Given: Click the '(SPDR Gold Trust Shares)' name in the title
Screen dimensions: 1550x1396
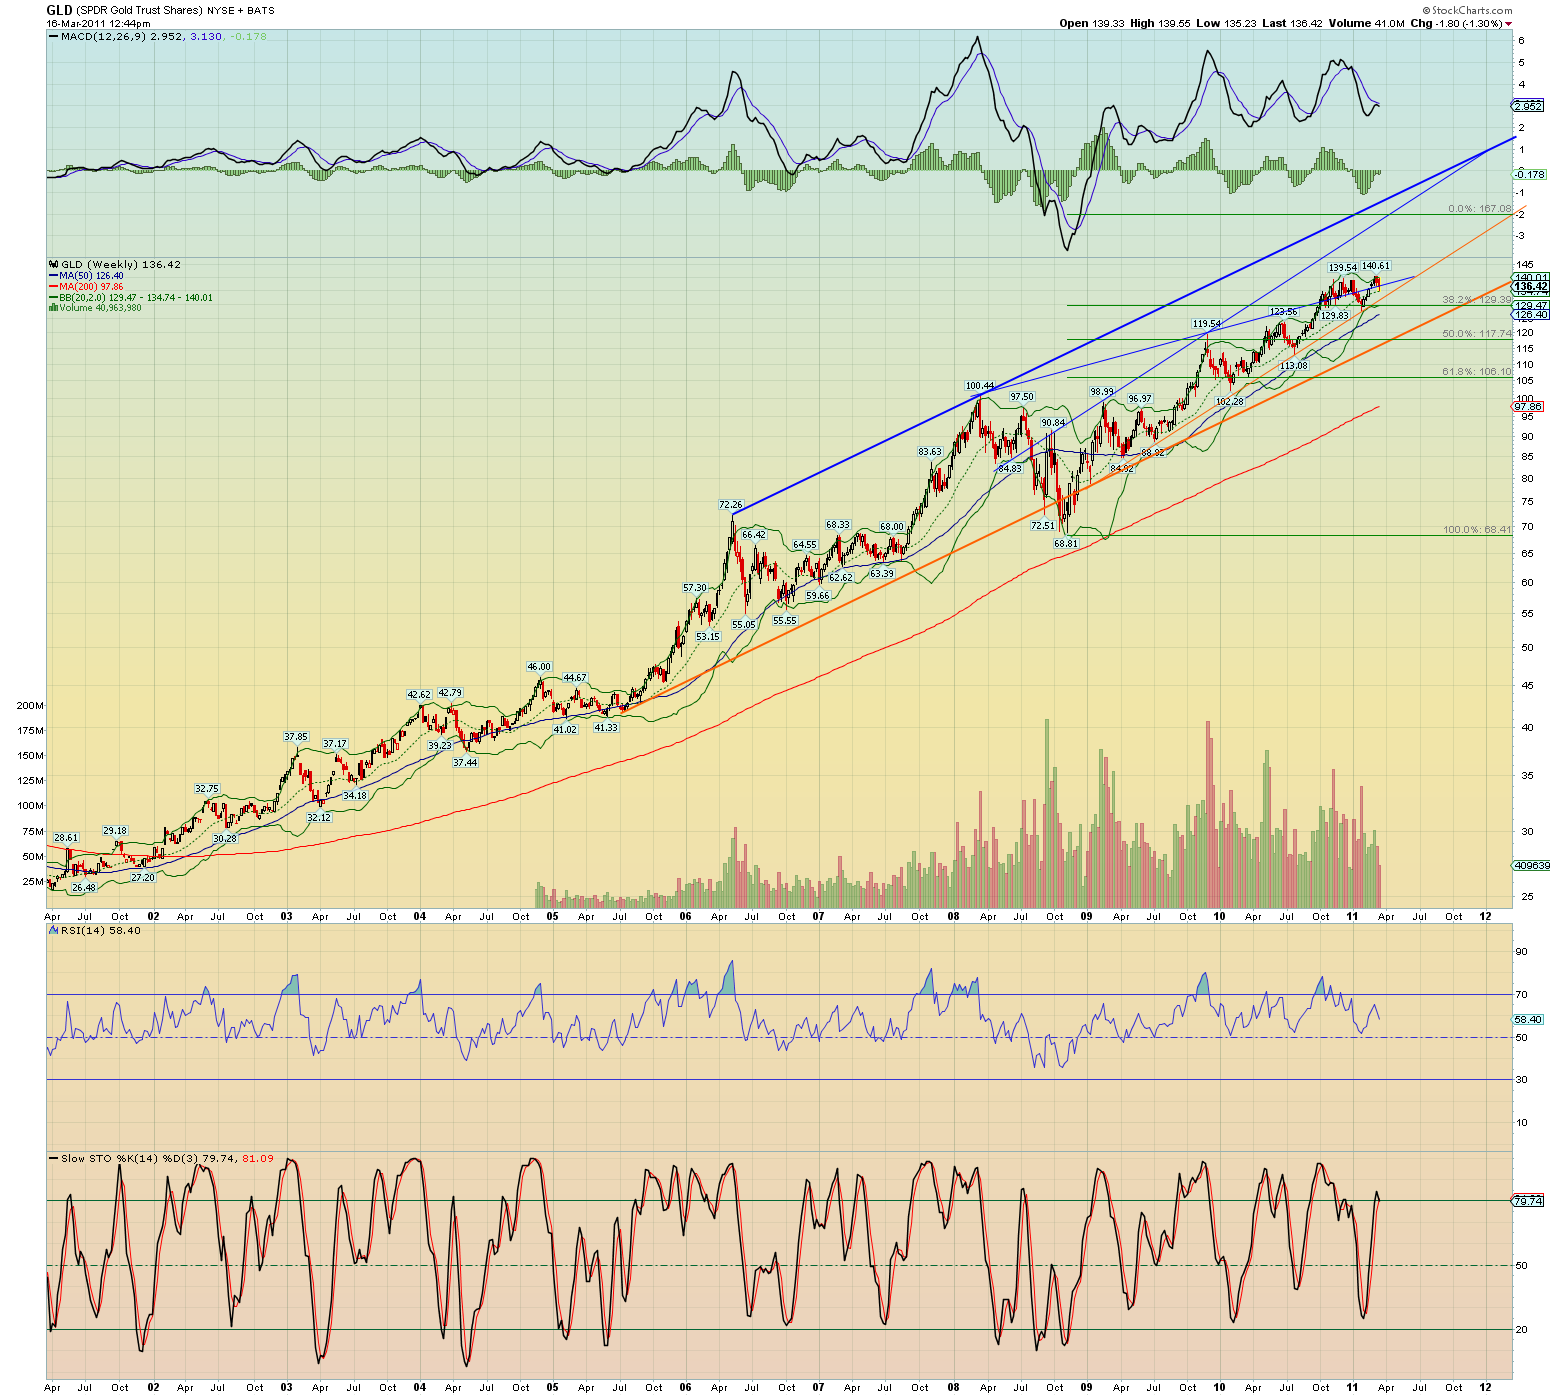Looking at the screenshot, I should pos(139,10).
